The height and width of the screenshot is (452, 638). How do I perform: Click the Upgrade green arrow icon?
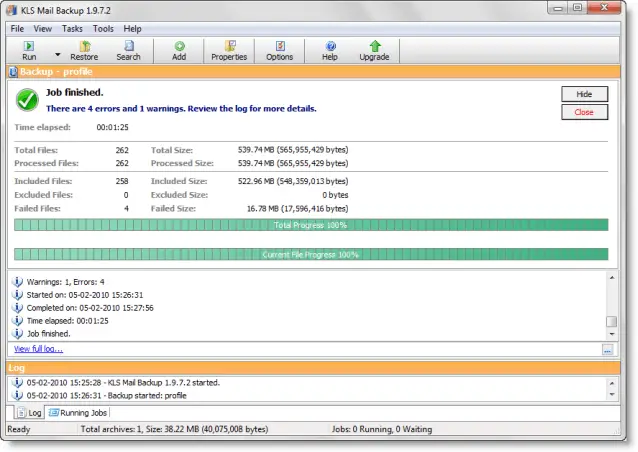[x=375, y=46]
